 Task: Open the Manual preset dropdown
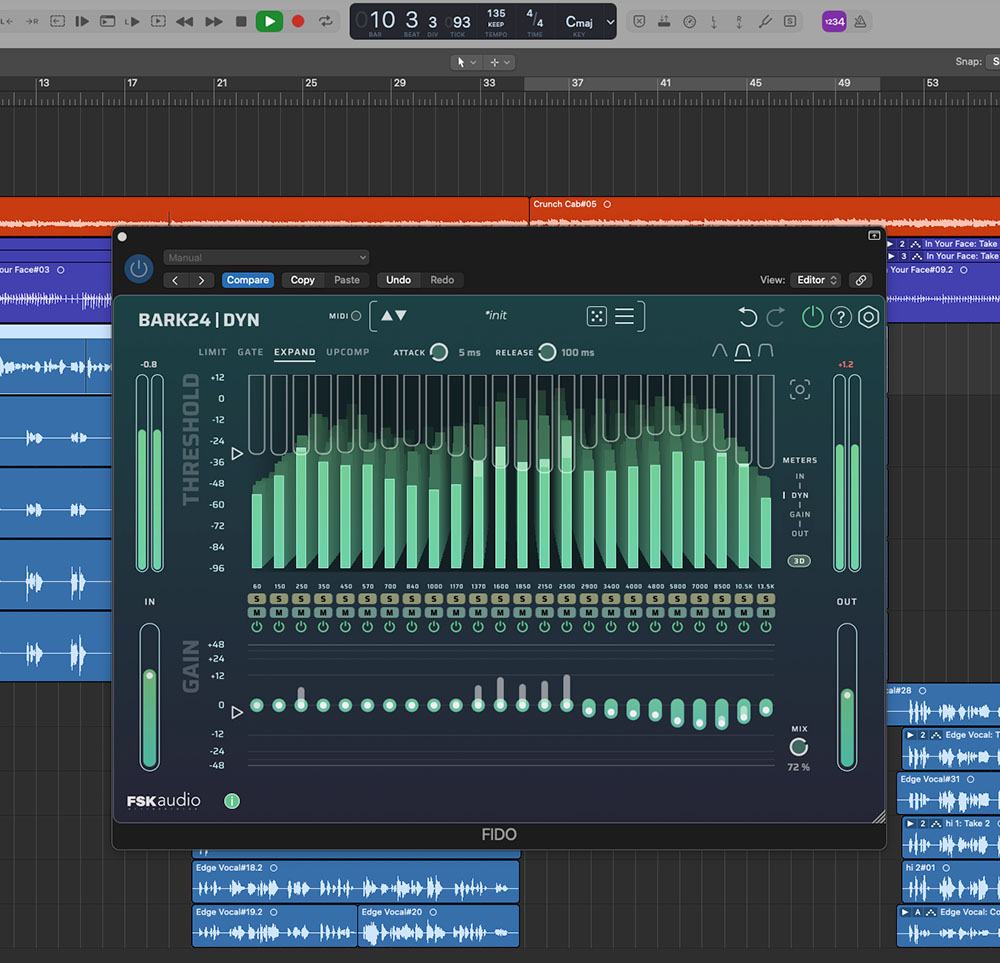pyautogui.click(x=266, y=257)
